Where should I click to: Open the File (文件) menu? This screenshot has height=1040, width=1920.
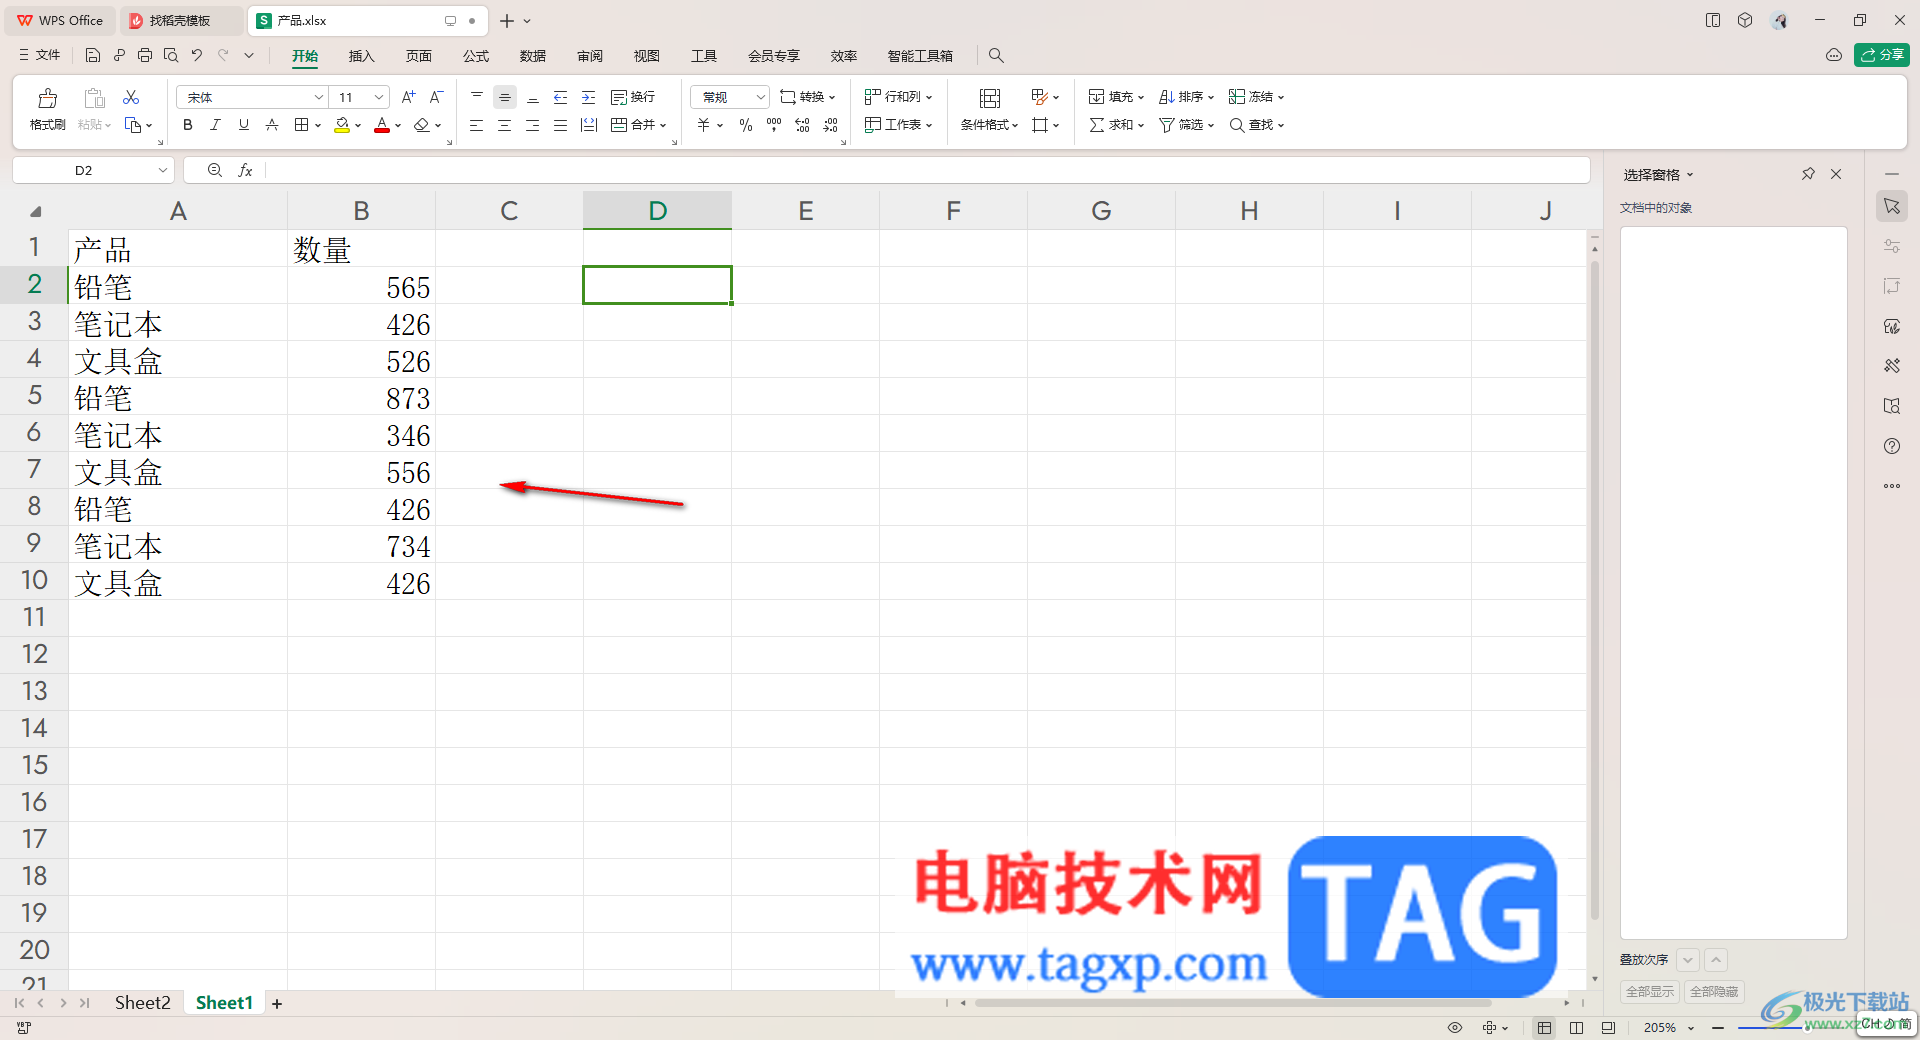pos(40,55)
